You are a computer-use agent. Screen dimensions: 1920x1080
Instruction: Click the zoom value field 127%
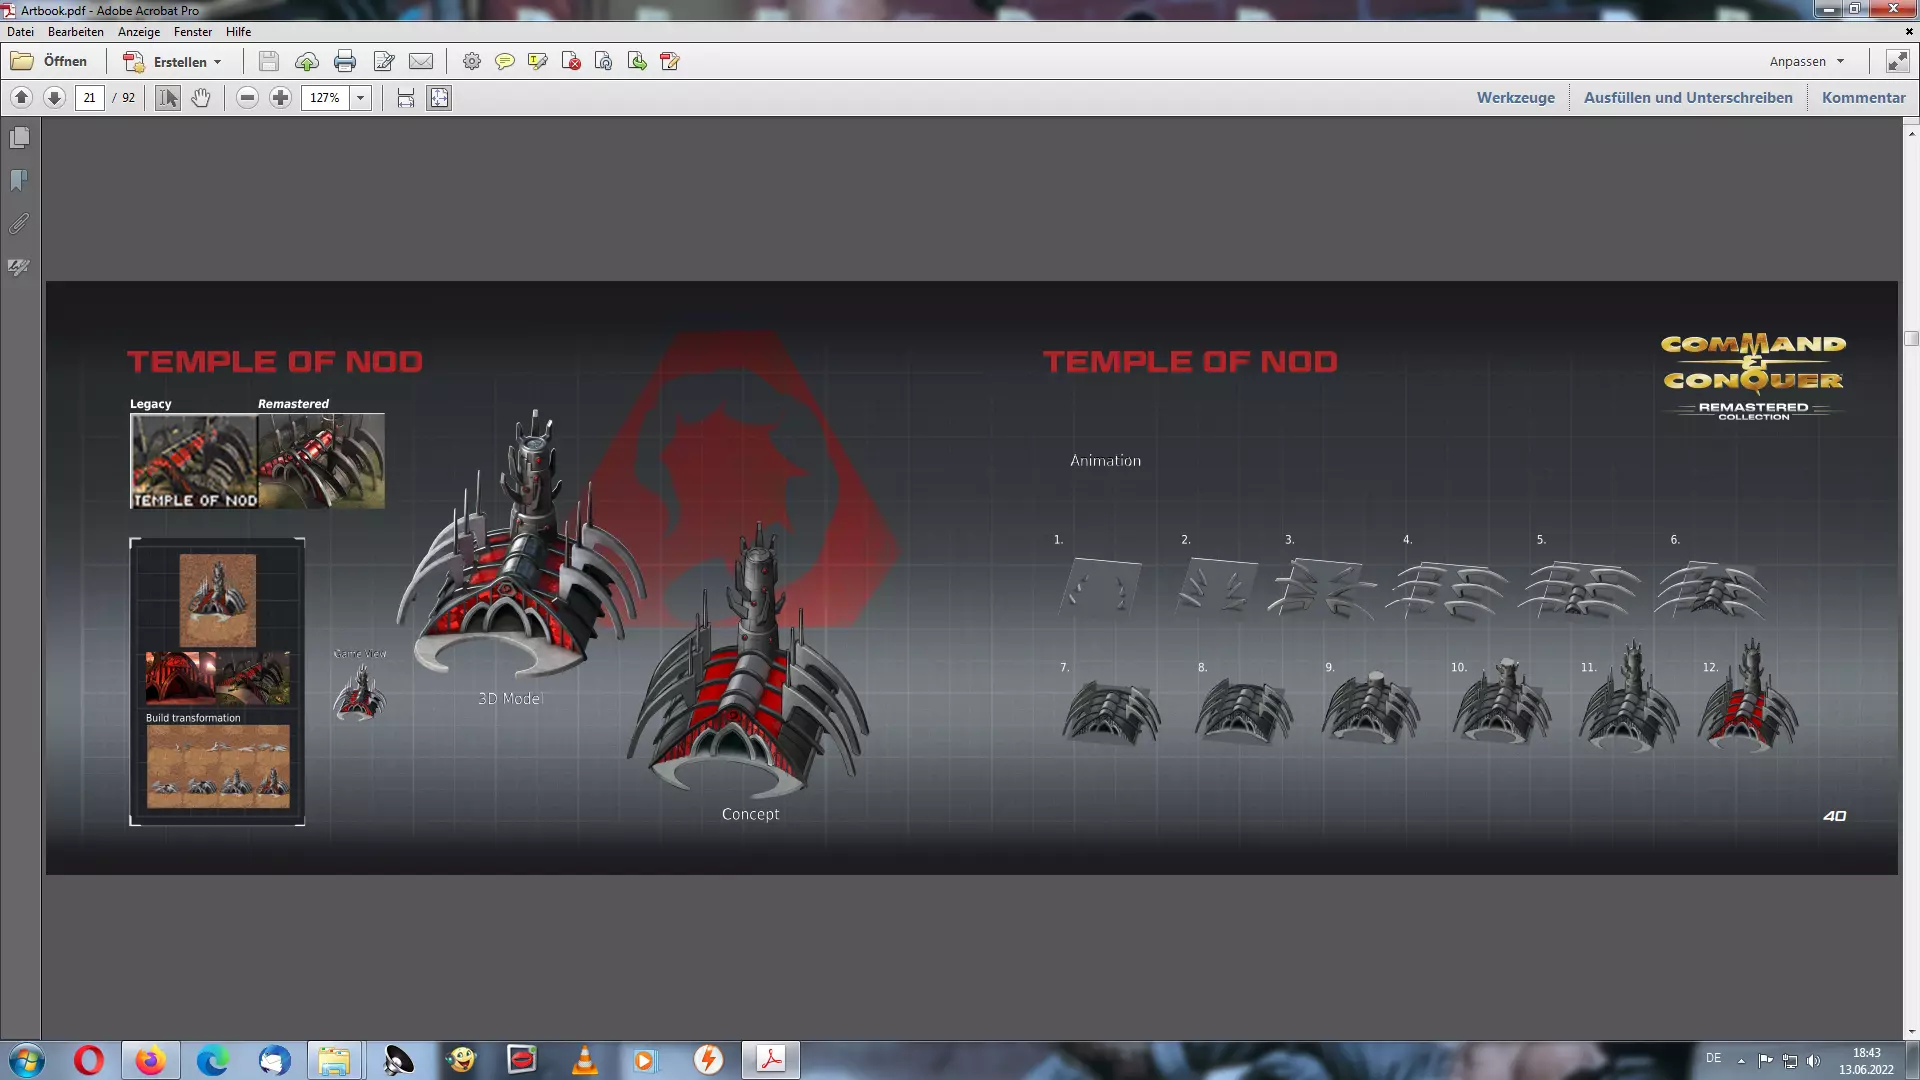325,98
